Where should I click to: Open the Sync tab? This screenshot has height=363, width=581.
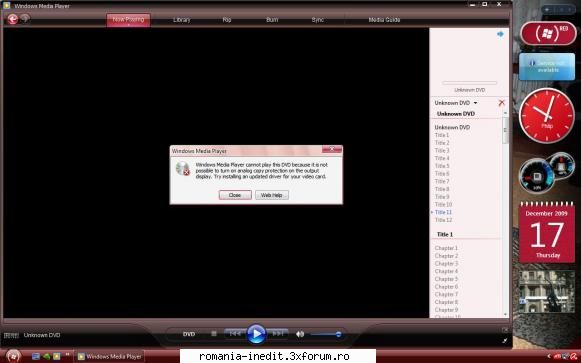point(318,20)
